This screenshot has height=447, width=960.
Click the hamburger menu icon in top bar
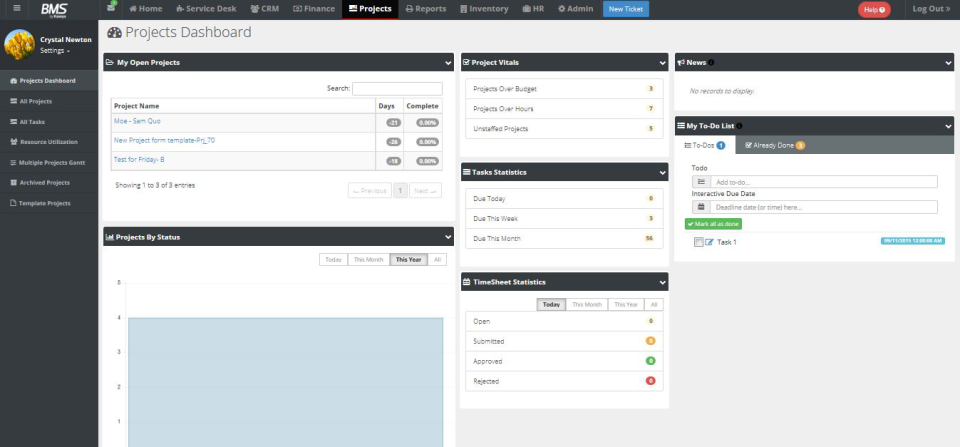click(x=17, y=9)
